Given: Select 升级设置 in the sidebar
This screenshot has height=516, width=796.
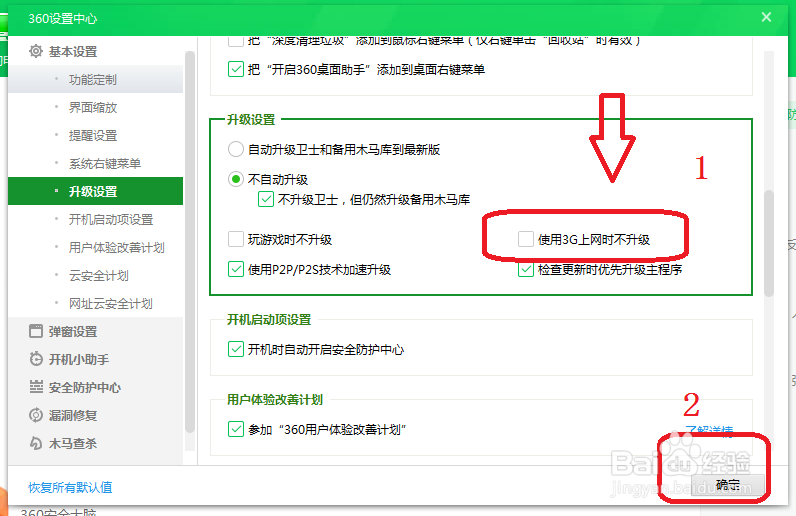Looking at the screenshot, I should tap(95, 191).
